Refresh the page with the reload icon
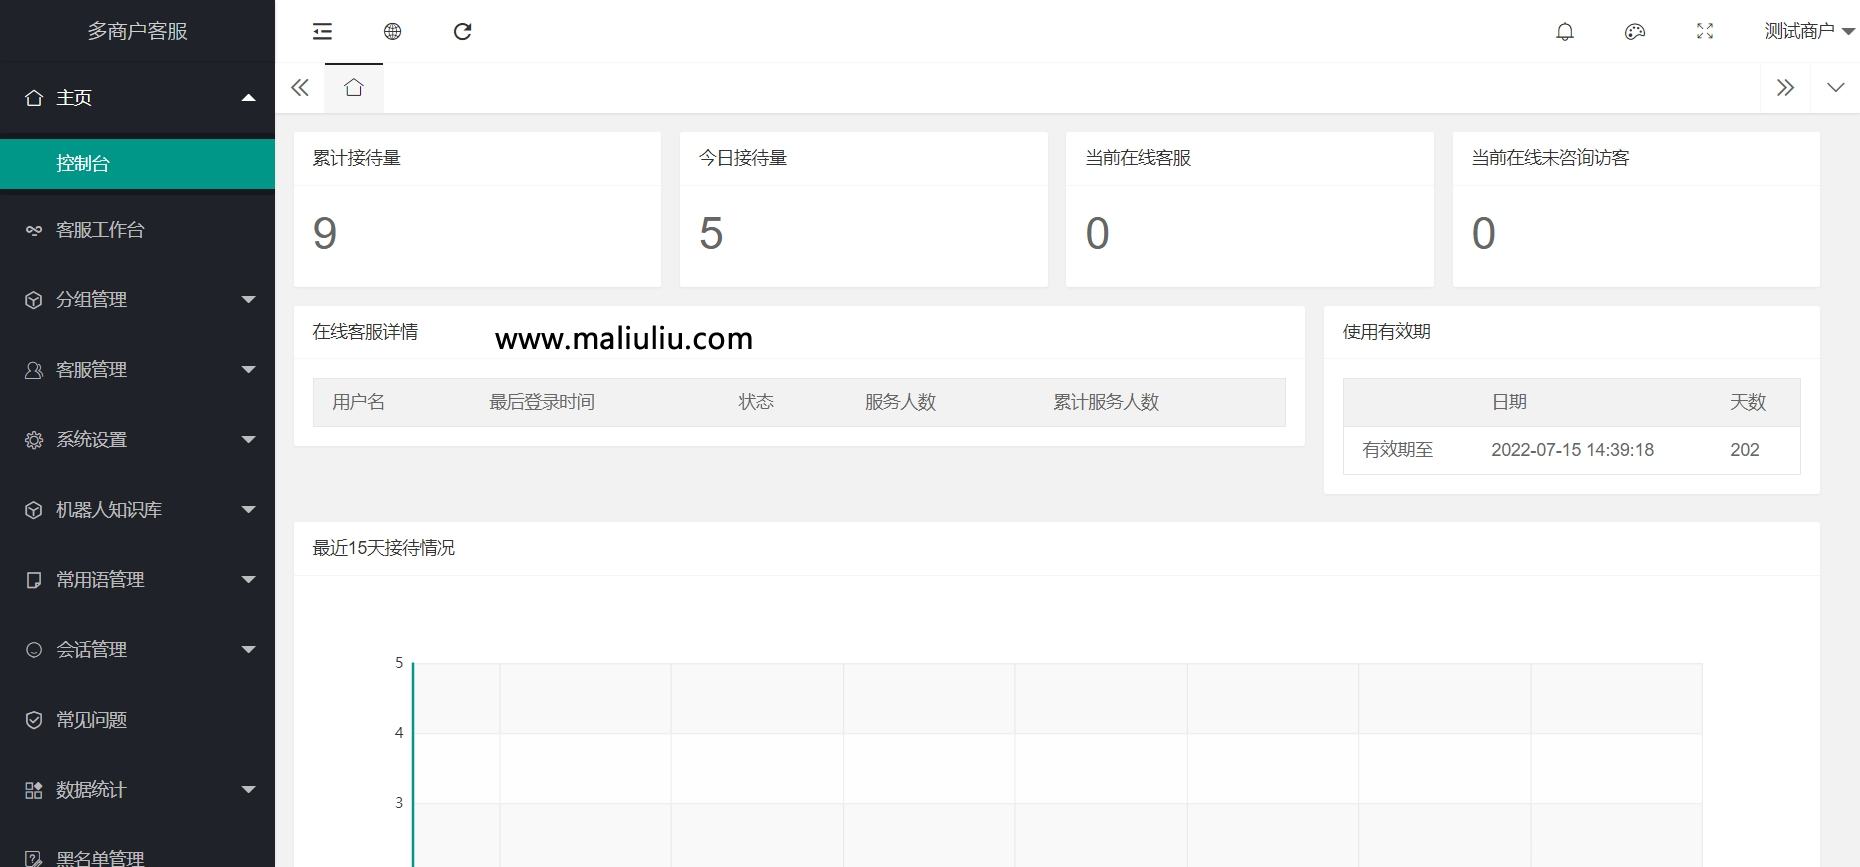The image size is (1860, 867). click(462, 32)
